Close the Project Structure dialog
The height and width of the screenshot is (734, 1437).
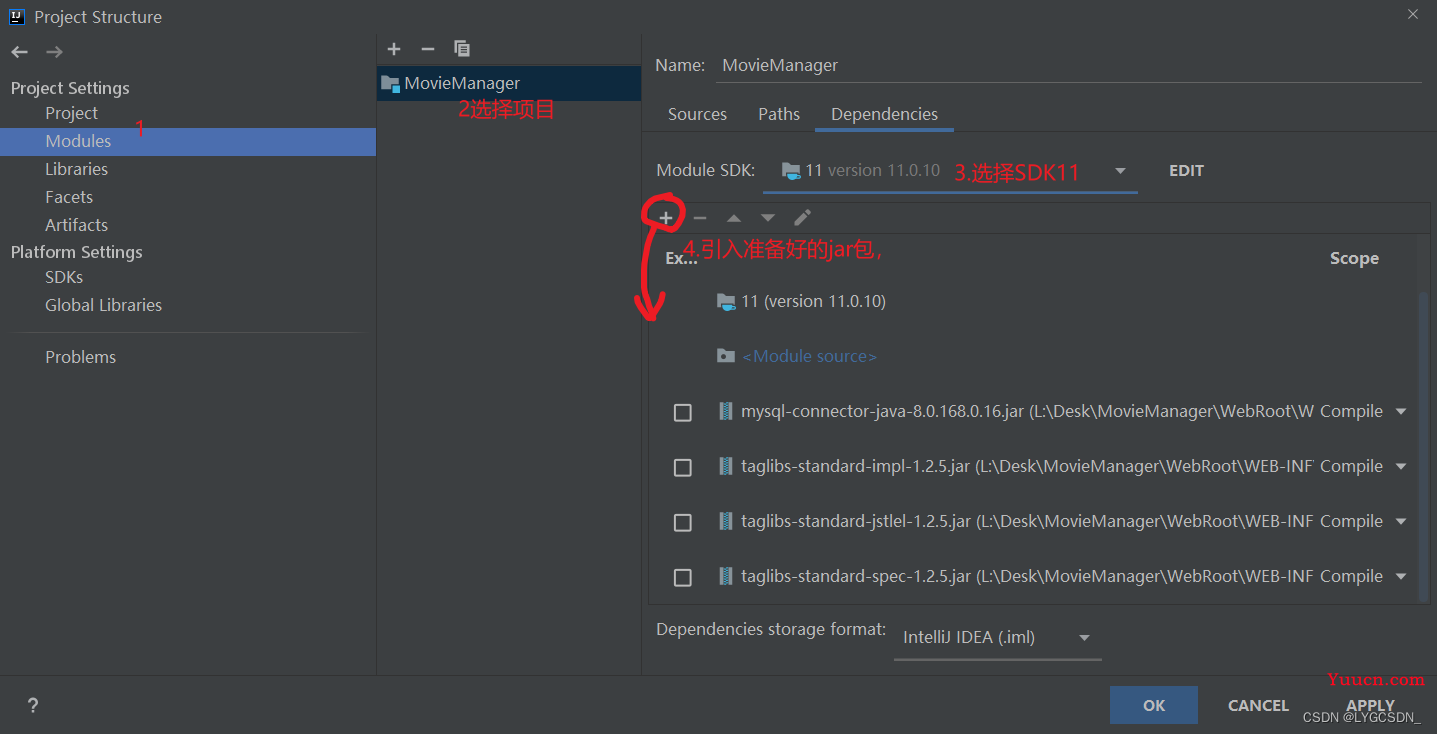point(1413,14)
